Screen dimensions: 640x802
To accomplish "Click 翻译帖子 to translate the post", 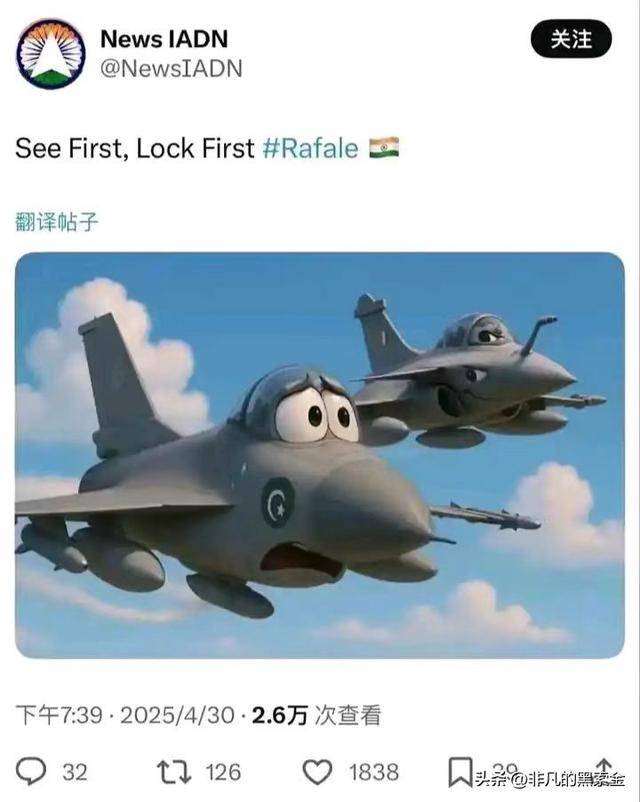I will (x=57, y=221).
